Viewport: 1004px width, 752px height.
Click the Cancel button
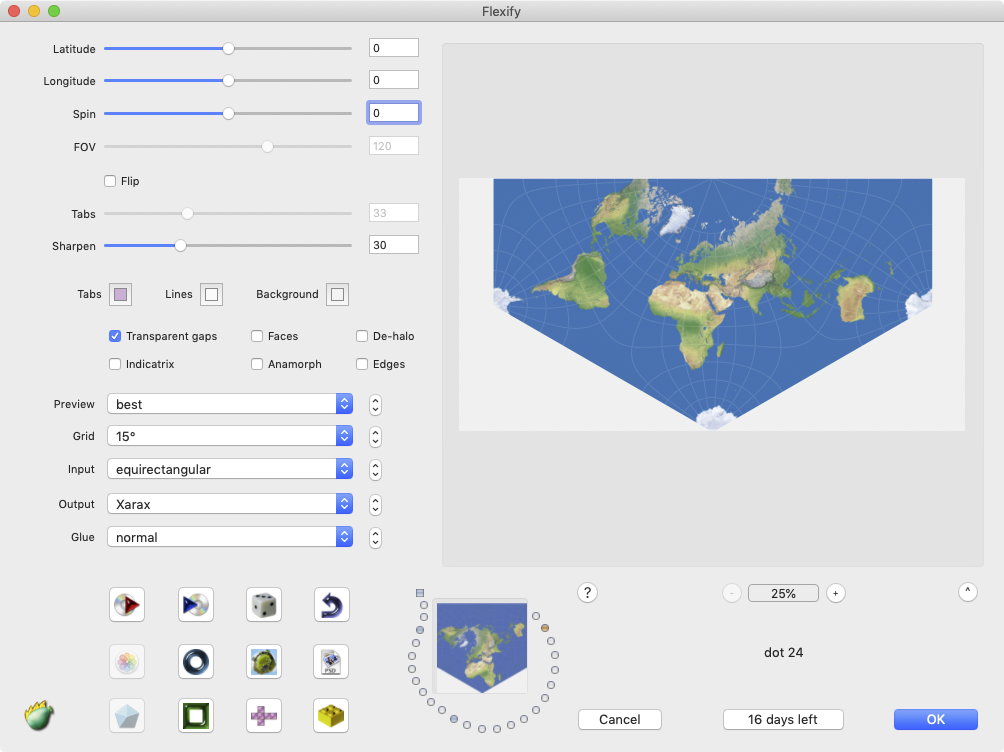pos(620,720)
